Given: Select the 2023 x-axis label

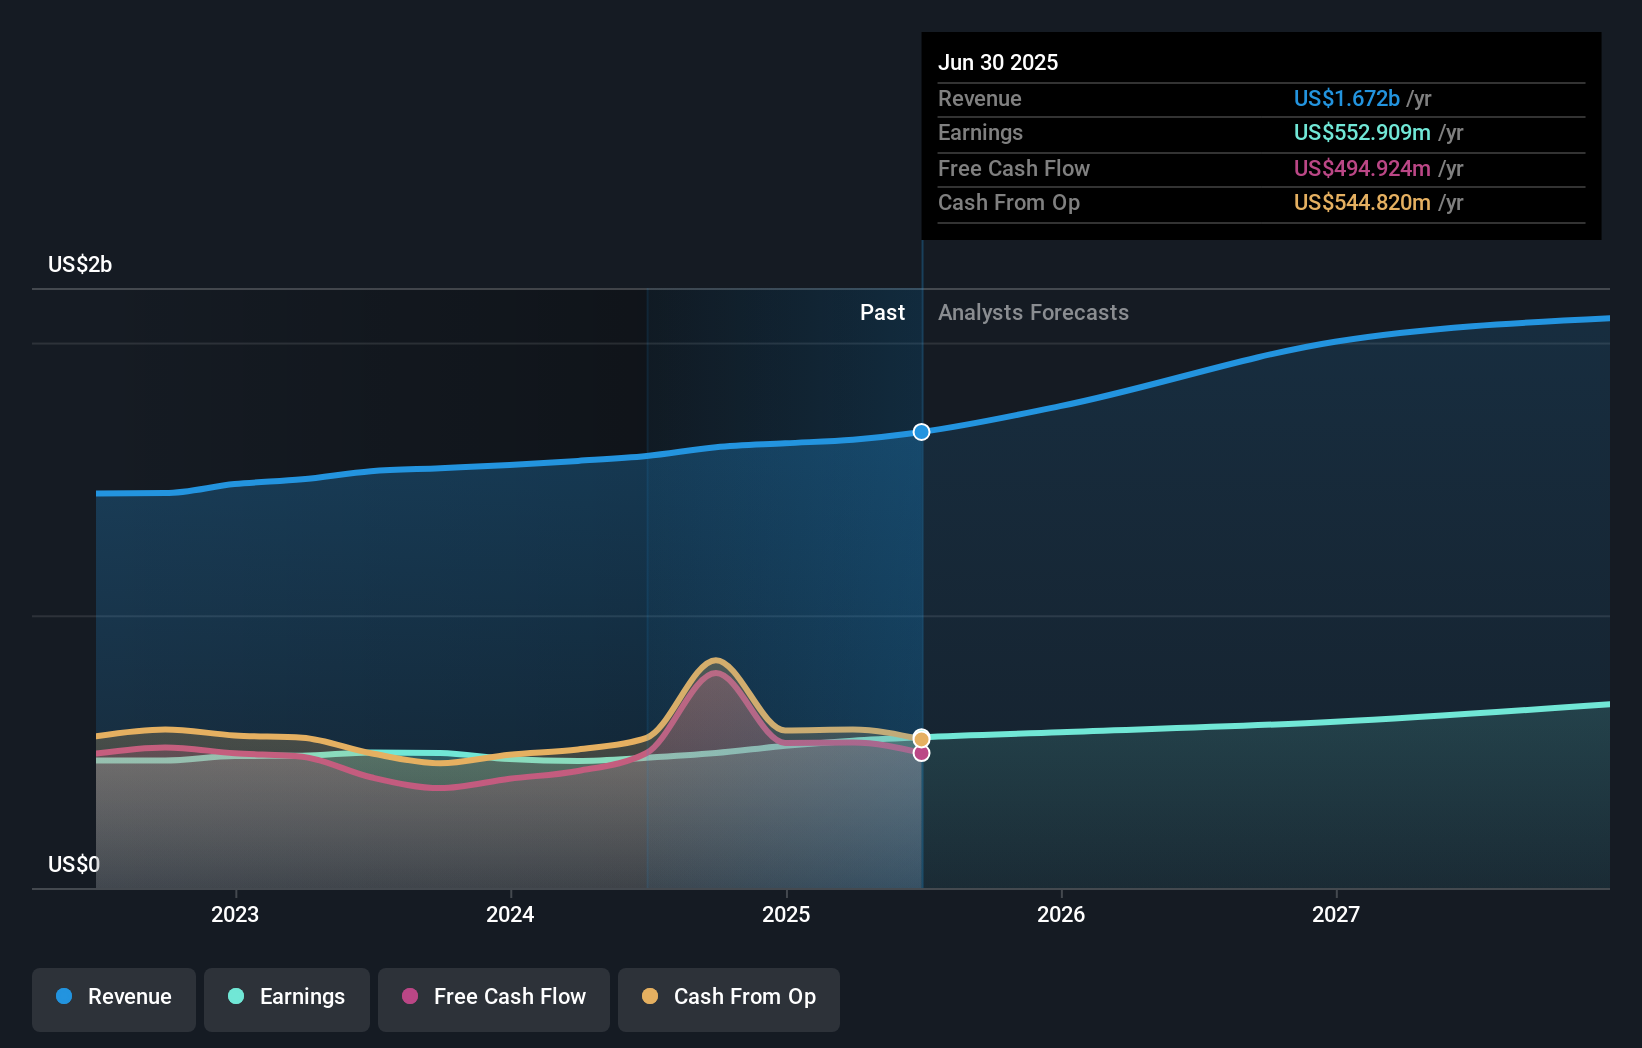Looking at the screenshot, I should 235,914.
